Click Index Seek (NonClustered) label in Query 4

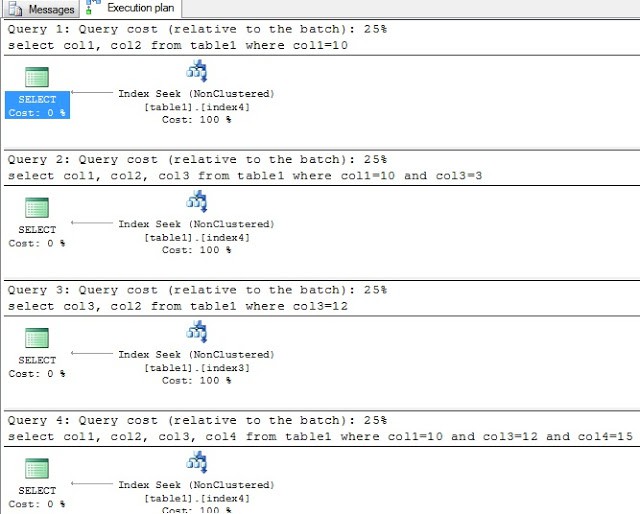[196, 484]
